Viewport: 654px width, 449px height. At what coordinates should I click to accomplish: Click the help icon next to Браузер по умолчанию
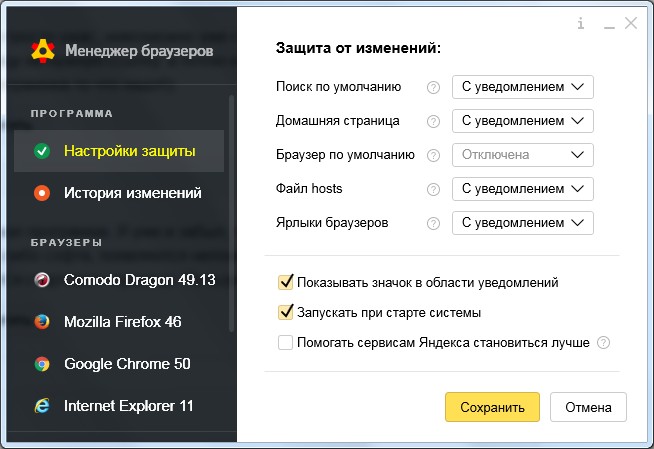[x=433, y=156]
